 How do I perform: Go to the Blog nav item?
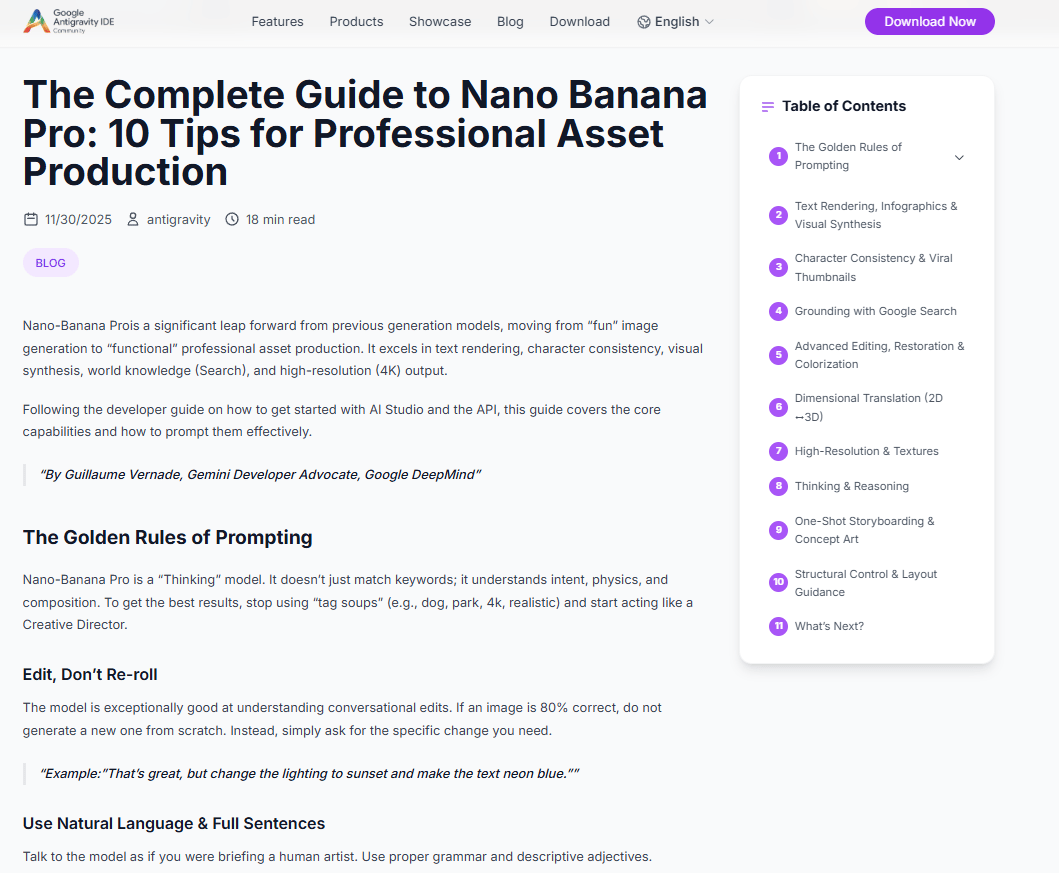(x=510, y=22)
